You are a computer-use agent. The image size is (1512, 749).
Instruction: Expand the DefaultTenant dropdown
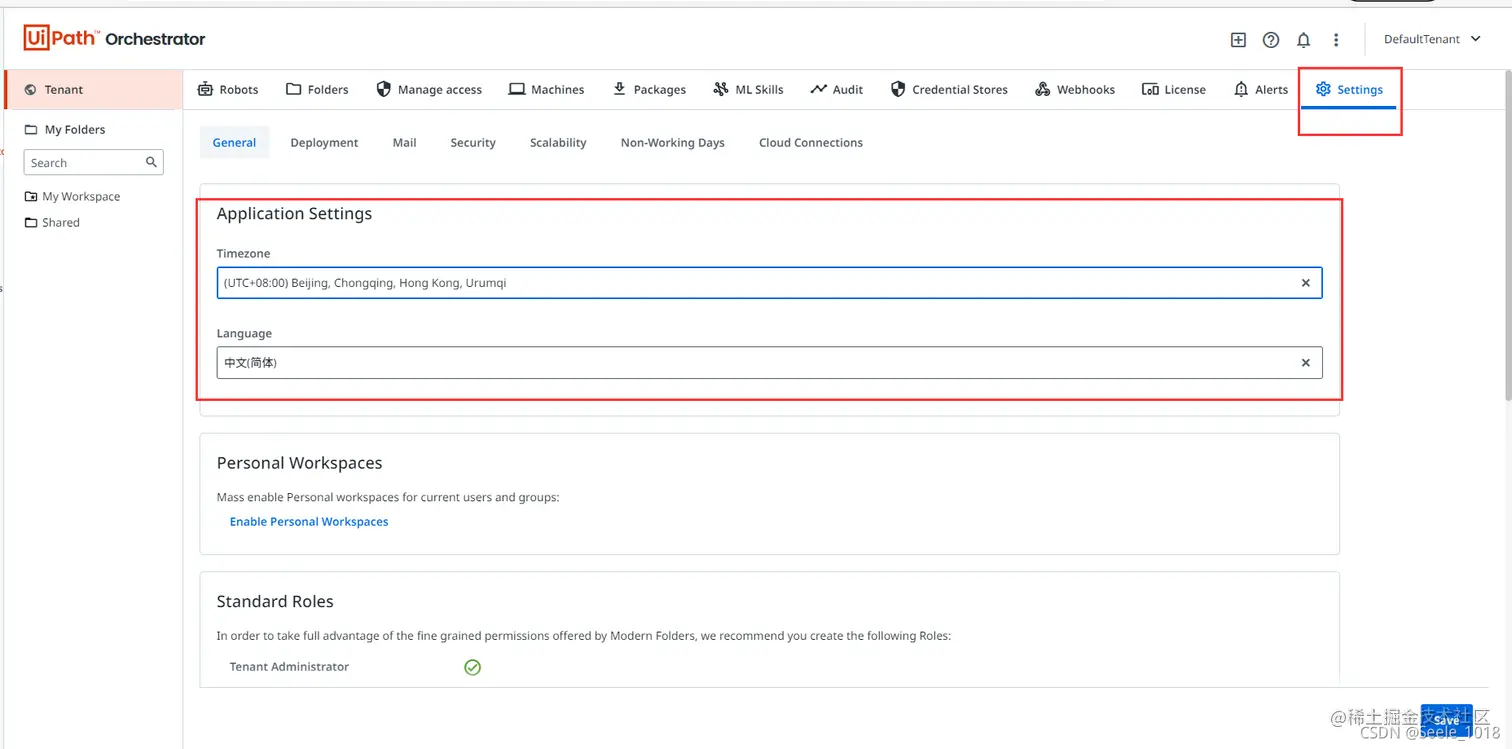click(x=1432, y=39)
